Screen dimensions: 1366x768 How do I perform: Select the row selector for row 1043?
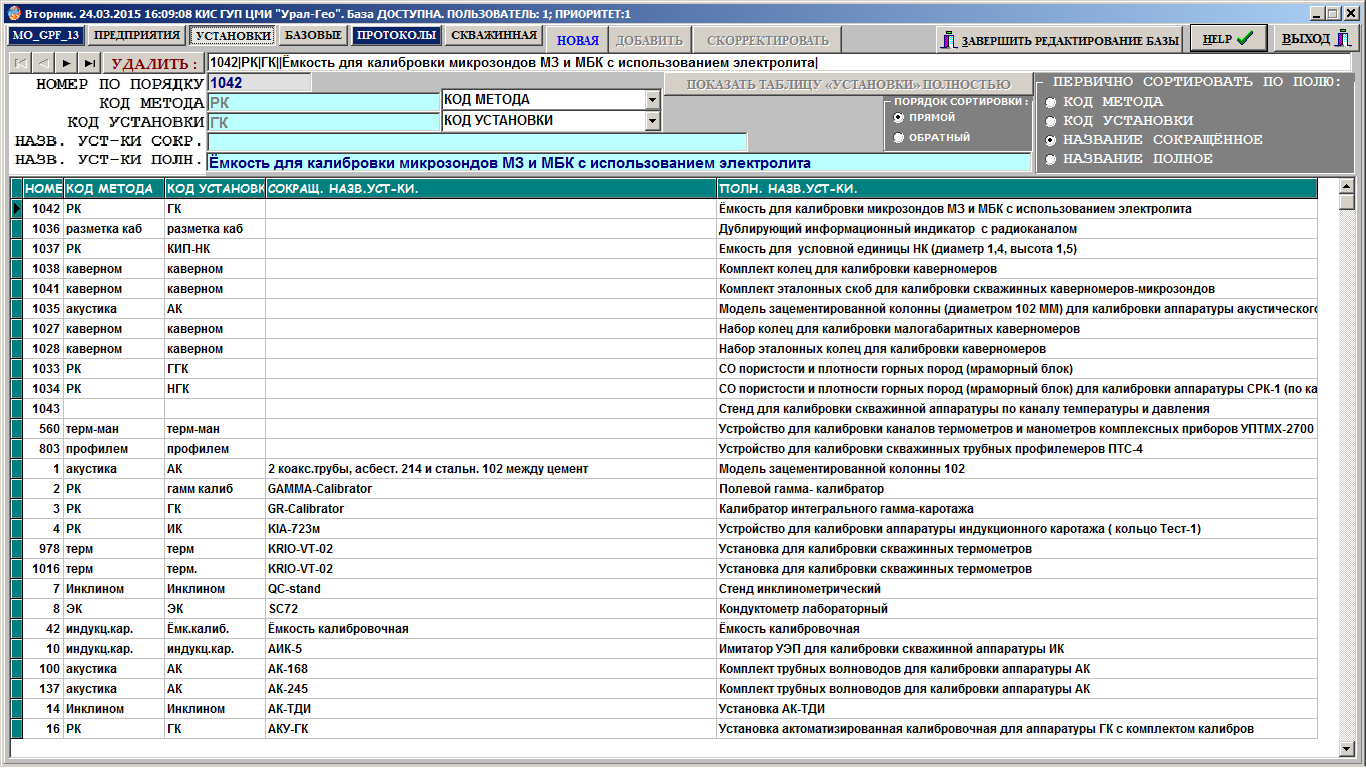pos(17,409)
